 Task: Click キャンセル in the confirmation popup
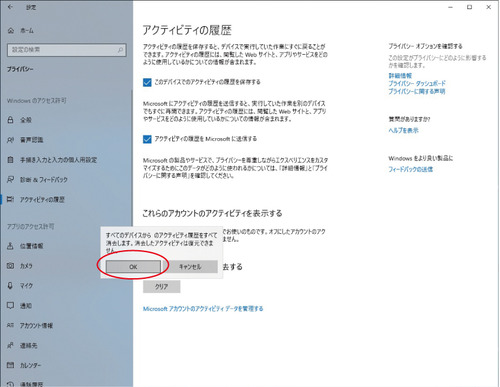pos(190,267)
